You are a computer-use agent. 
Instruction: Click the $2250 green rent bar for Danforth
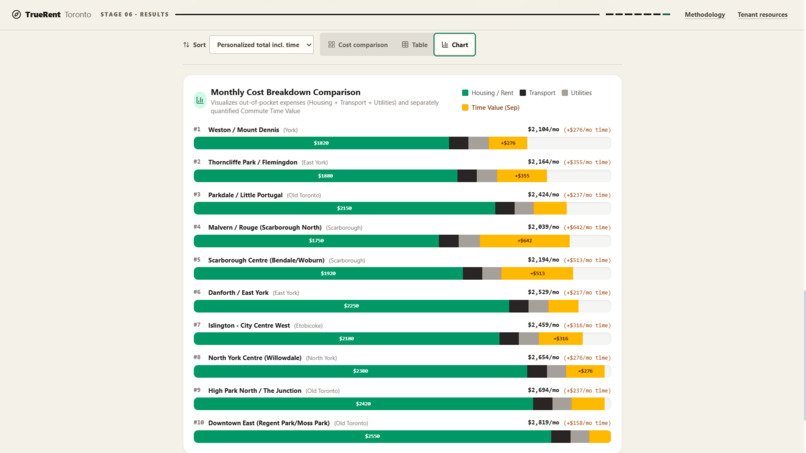click(351, 306)
